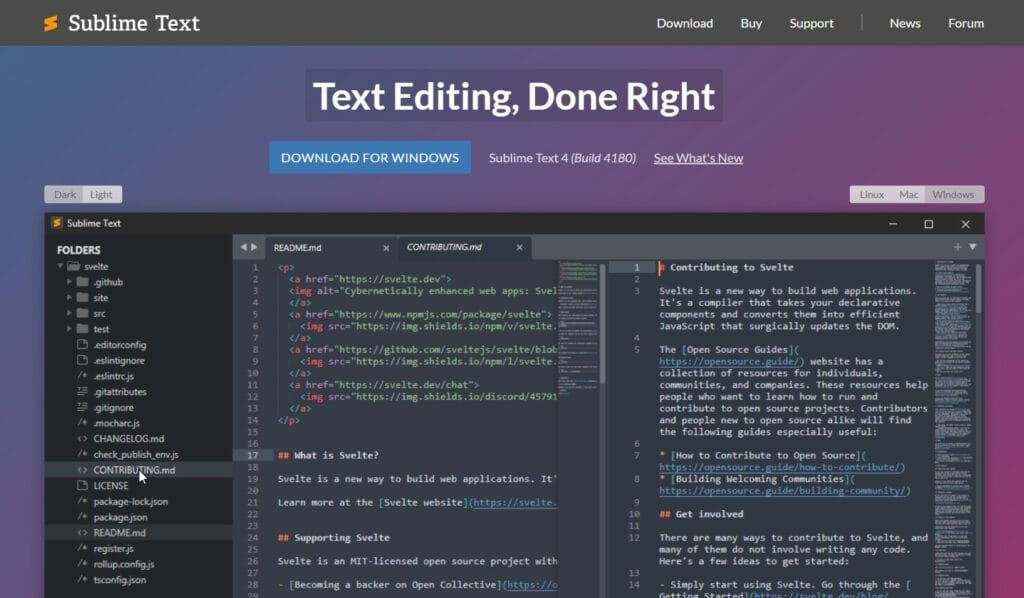The width and height of the screenshot is (1024, 598).
Task: Open the Buy page
Action: (751, 24)
